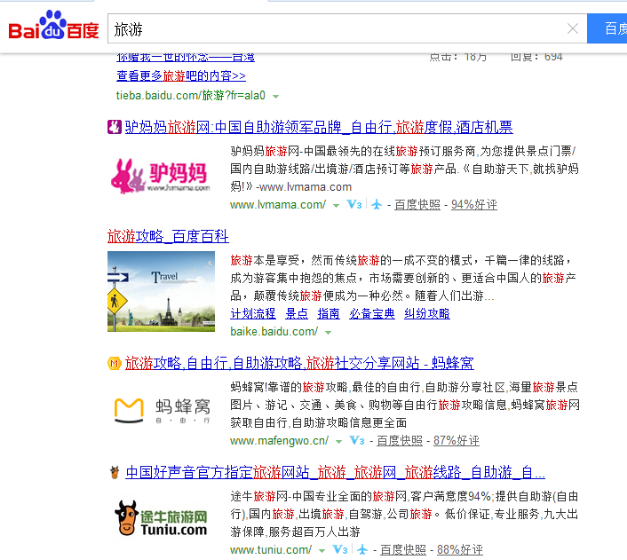Expand dropdown next to tieba.baidu.com URL
The width and height of the screenshot is (627, 560).
(276, 96)
